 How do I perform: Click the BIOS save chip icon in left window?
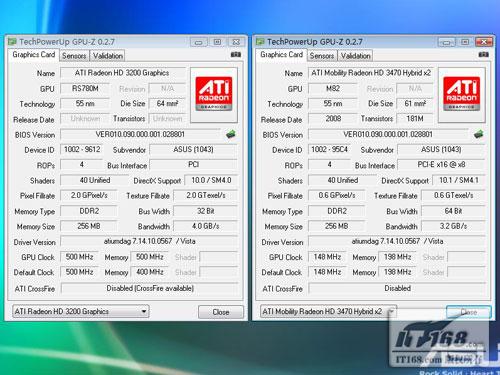pos(231,134)
